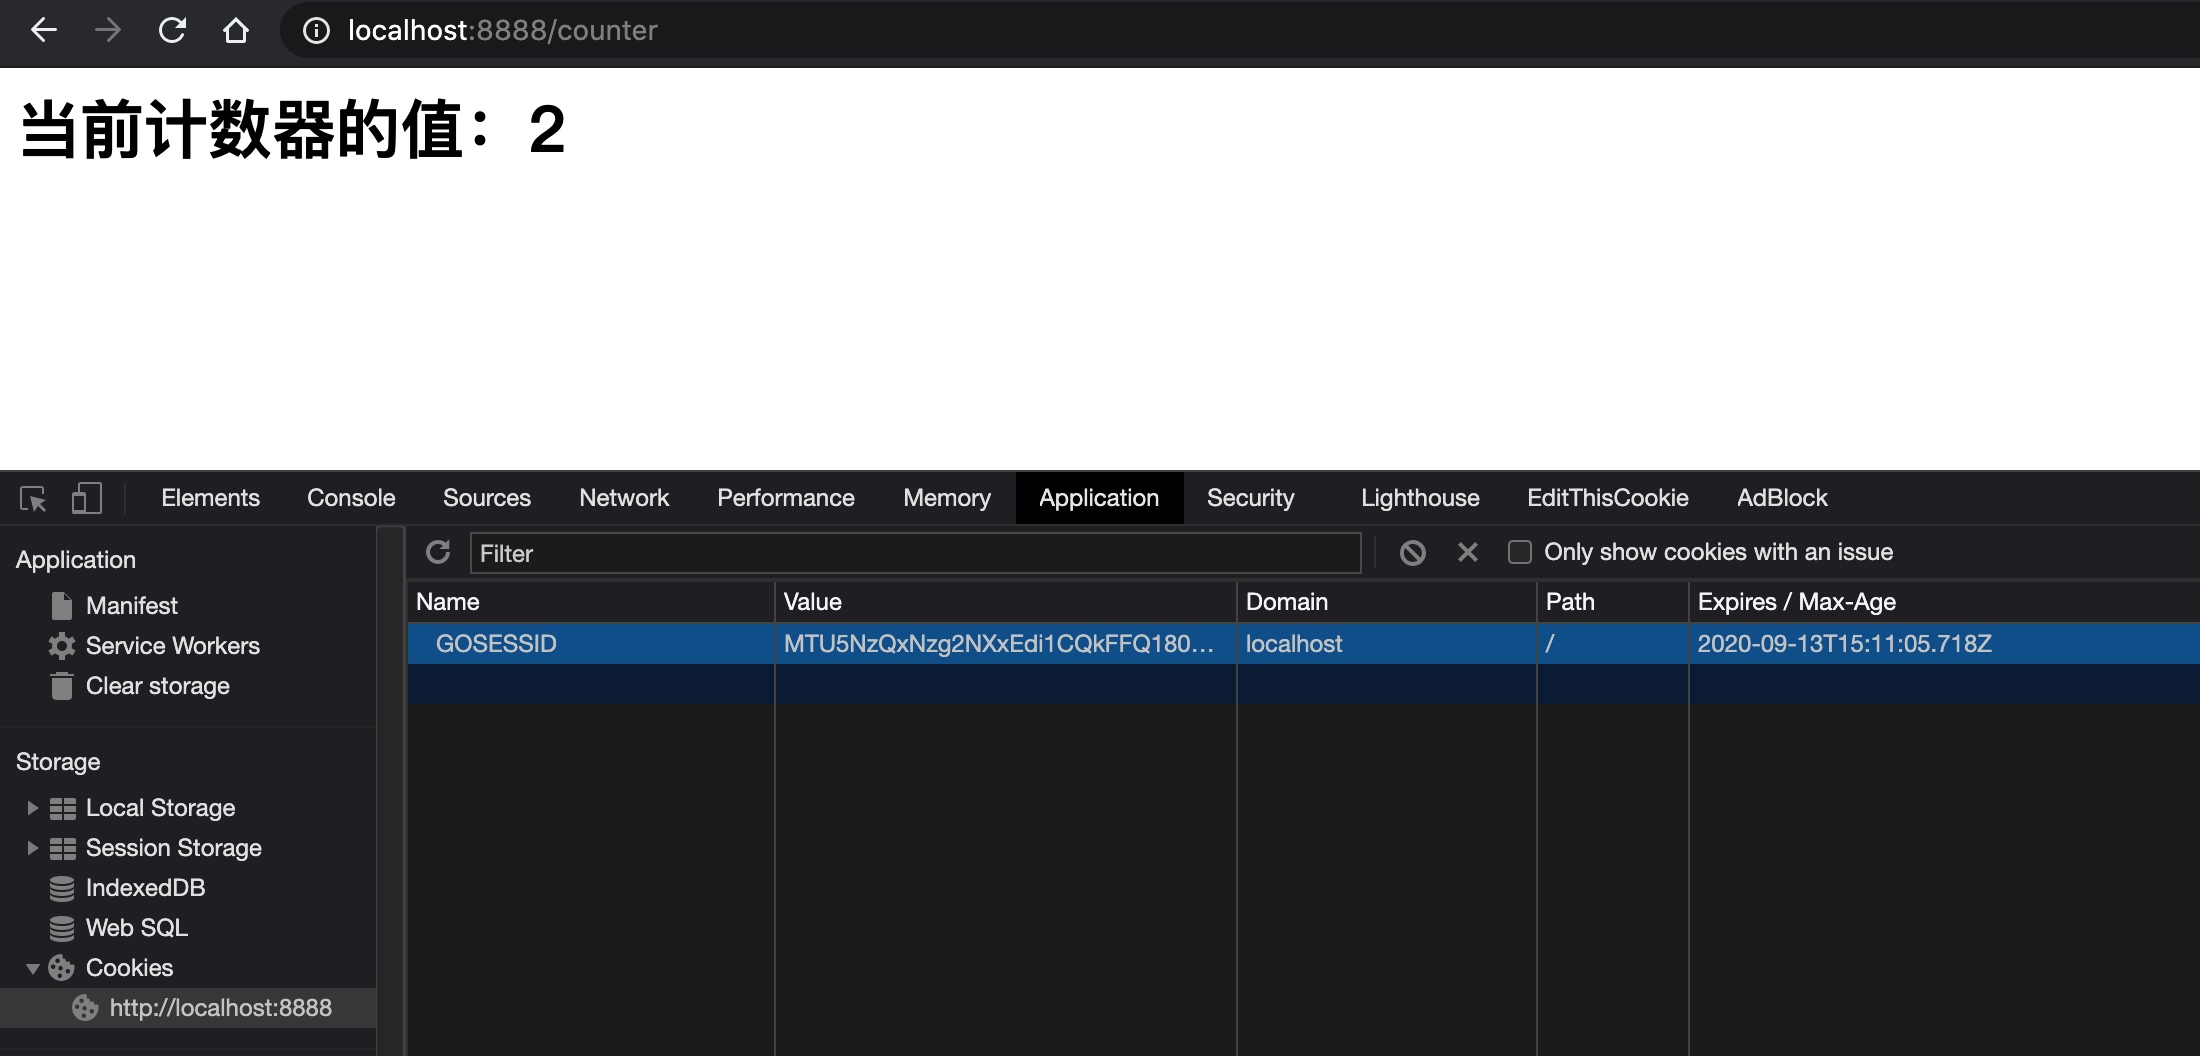
Task: Click the localhost domain cell
Action: (x=1386, y=644)
